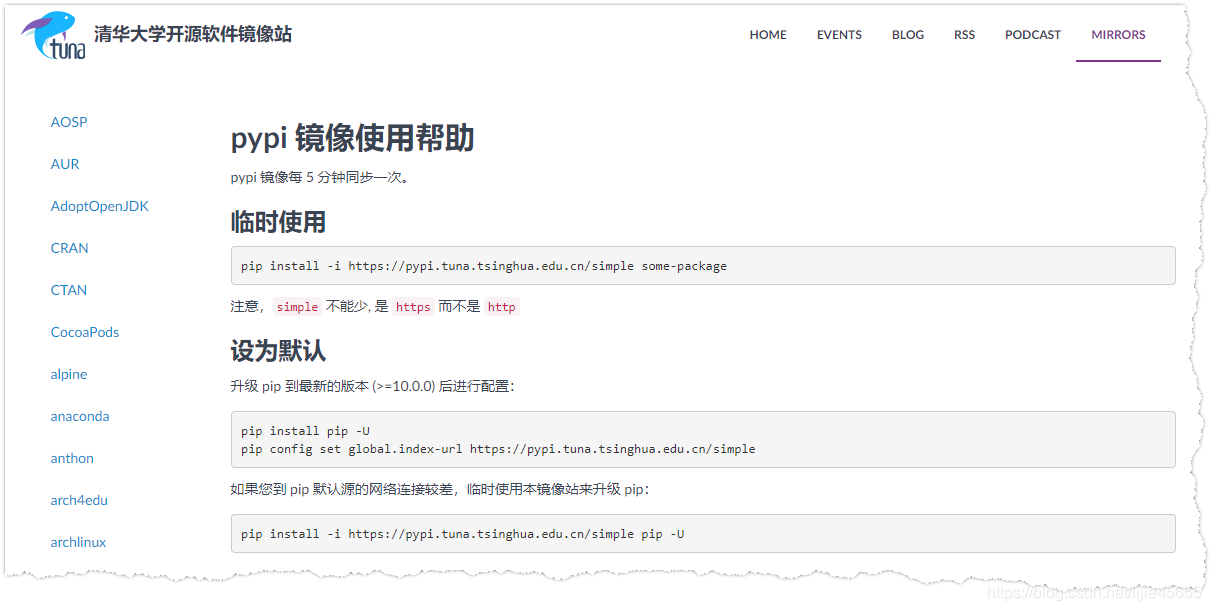Open the RSS menu item
The image size is (1211, 611).
click(x=964, y=35)
